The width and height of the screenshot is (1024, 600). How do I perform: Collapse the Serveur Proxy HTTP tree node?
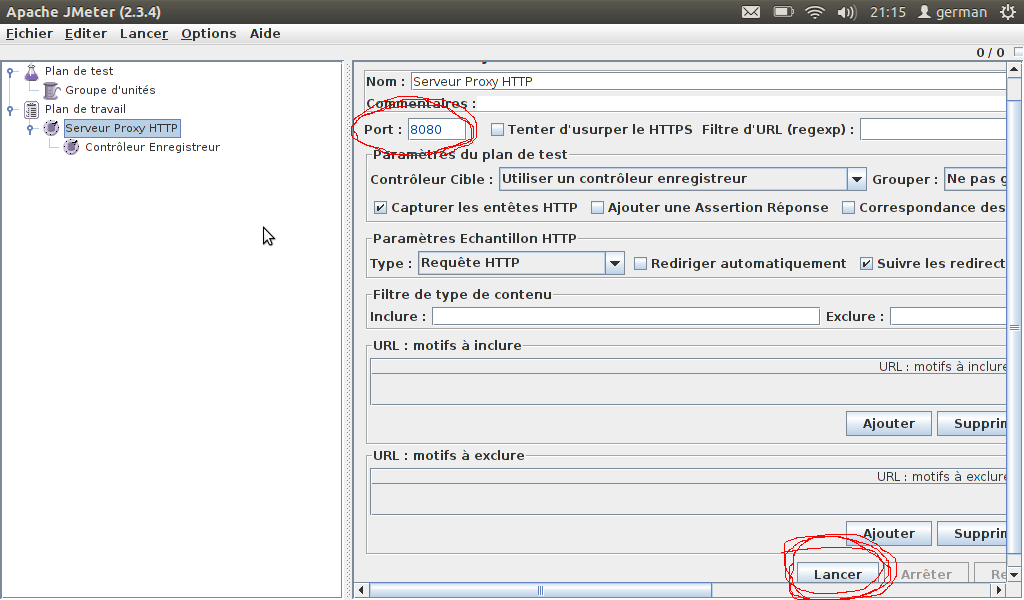click(30, 129)
